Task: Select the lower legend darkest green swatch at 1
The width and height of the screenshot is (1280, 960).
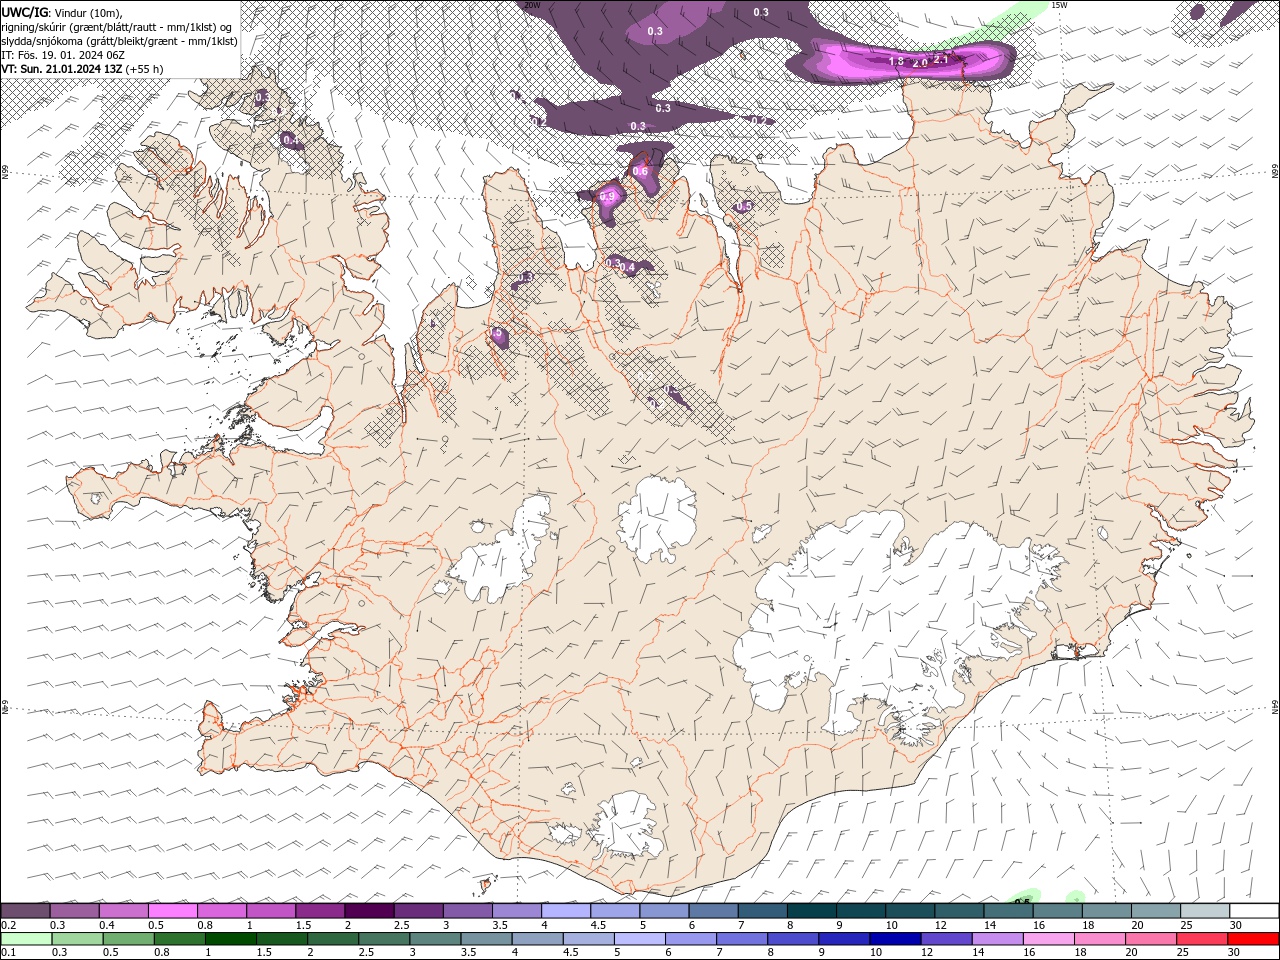Action: pyautogui.click(x=230, y=939)
